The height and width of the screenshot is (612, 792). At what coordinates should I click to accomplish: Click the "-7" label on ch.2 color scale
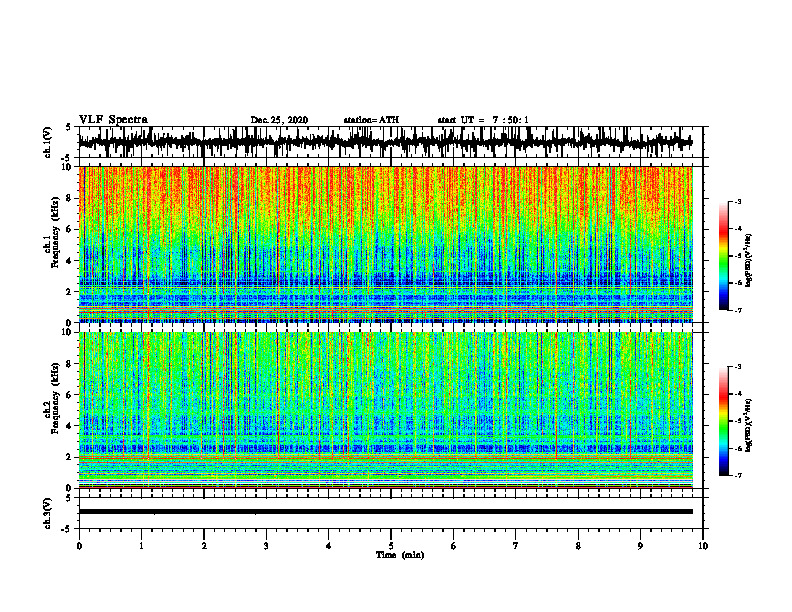coord(738,476)
